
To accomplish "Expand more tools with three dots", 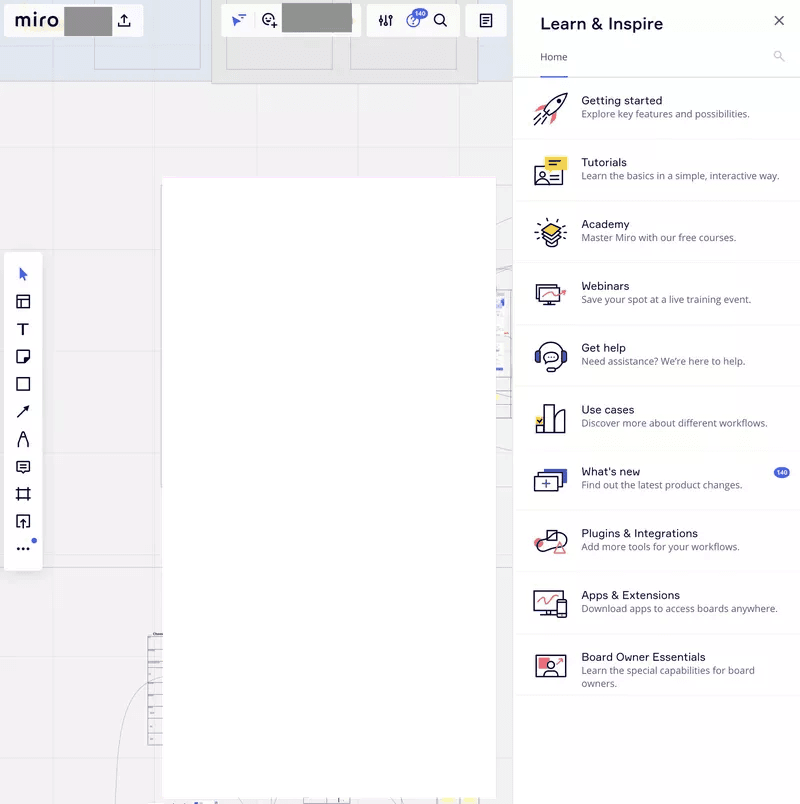I will 23,549.
